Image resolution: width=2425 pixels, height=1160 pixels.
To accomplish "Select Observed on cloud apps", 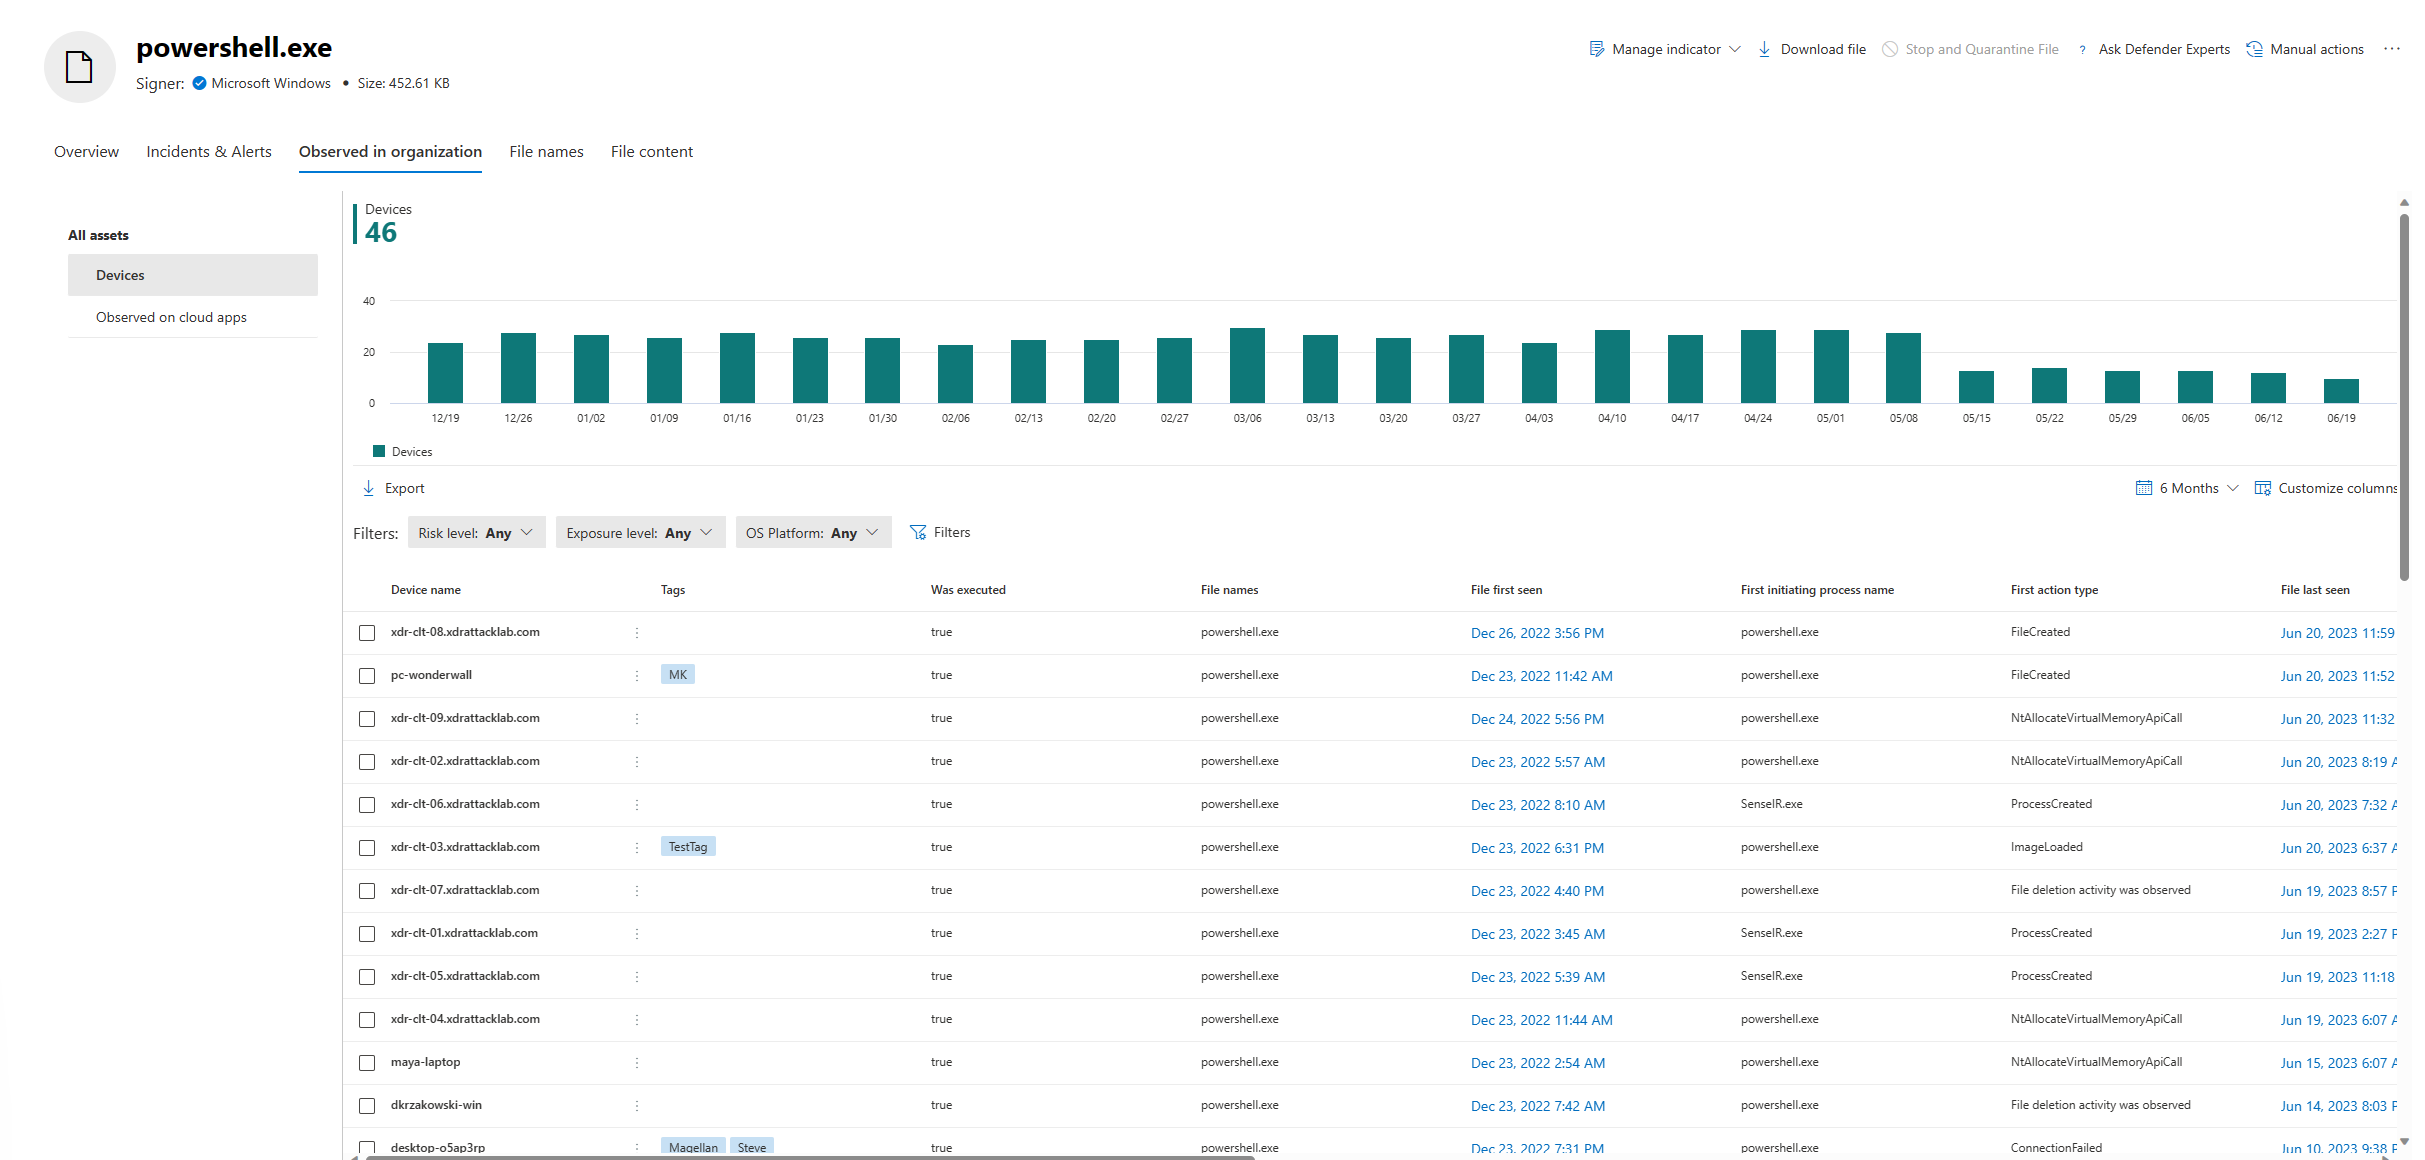I will tap(171, 317).
